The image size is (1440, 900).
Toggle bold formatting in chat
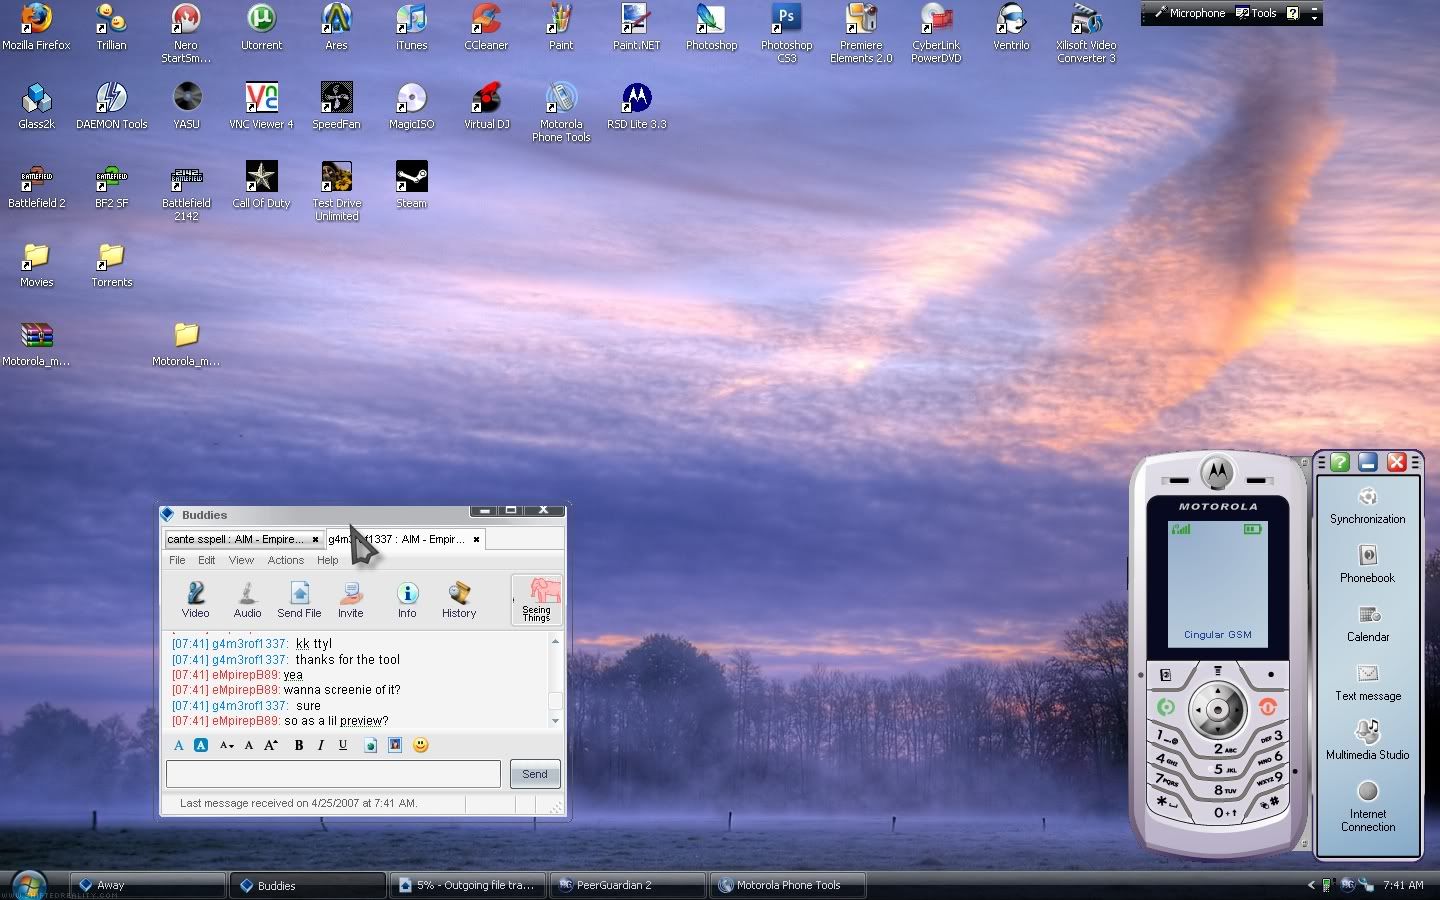tap(298, 745)
